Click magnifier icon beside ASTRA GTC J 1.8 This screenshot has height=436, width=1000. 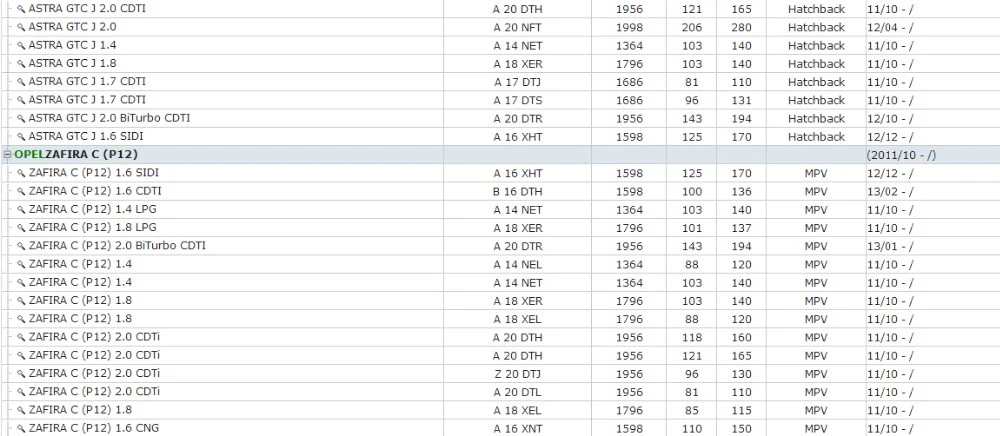point(21,64)
